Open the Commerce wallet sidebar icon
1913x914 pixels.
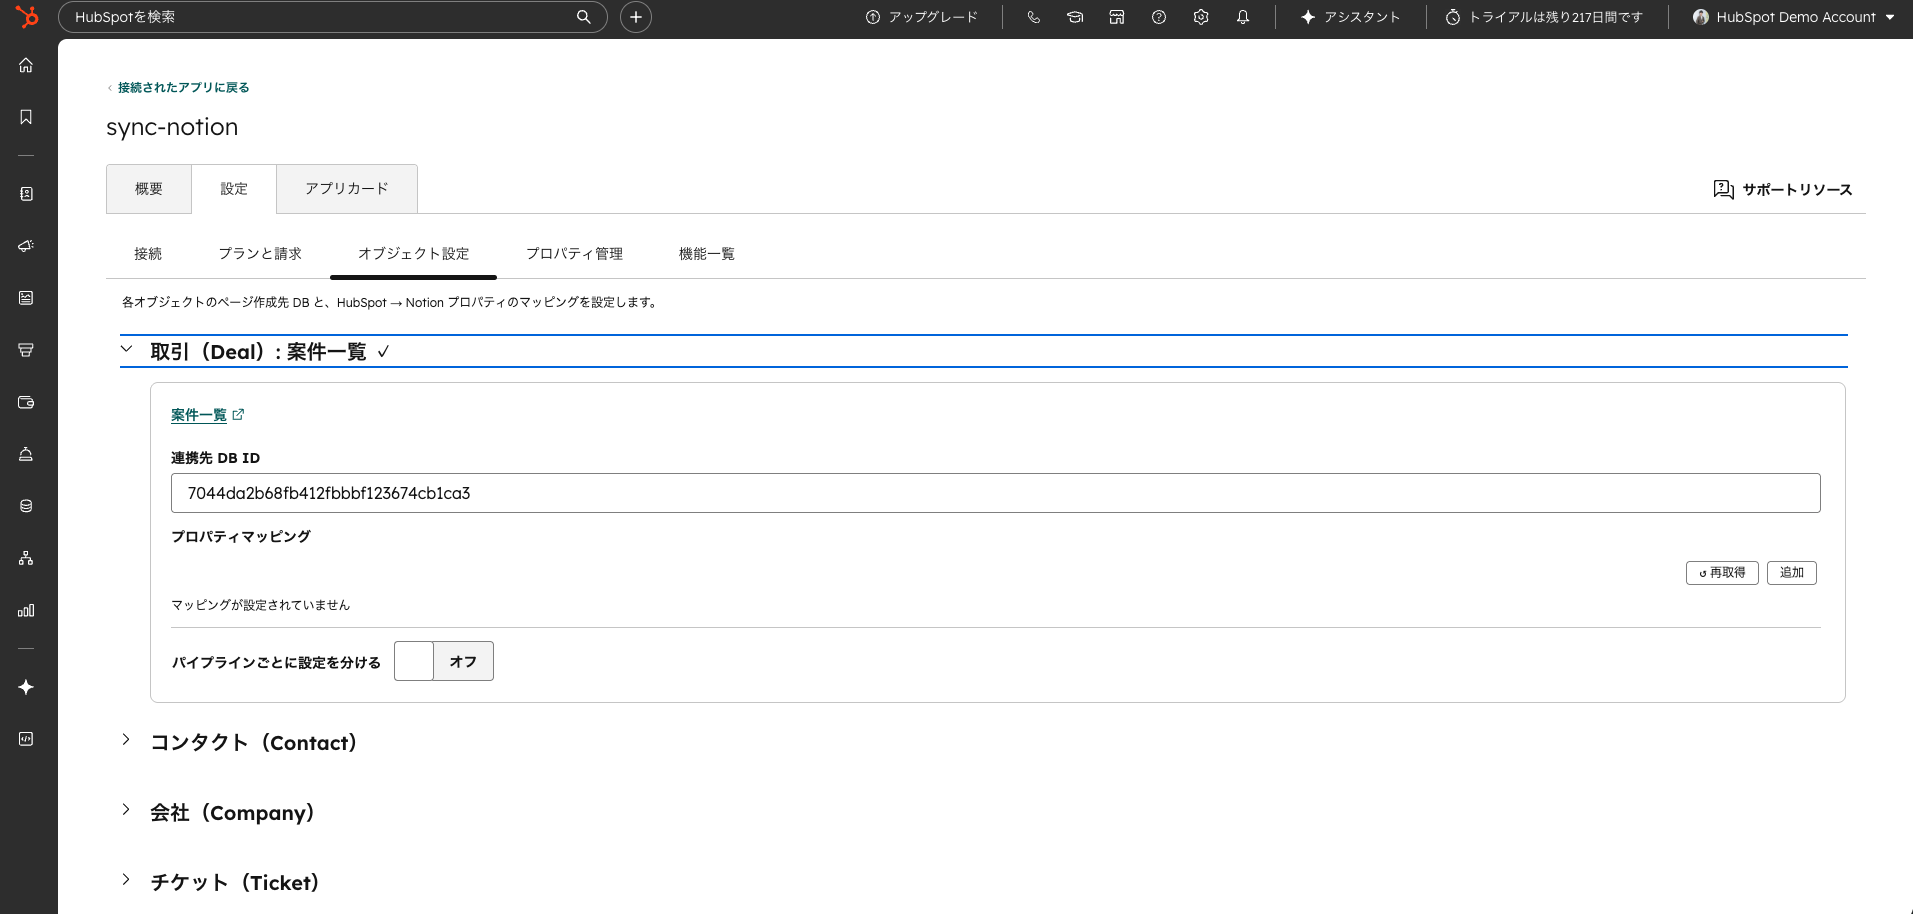tap(26, 402)
